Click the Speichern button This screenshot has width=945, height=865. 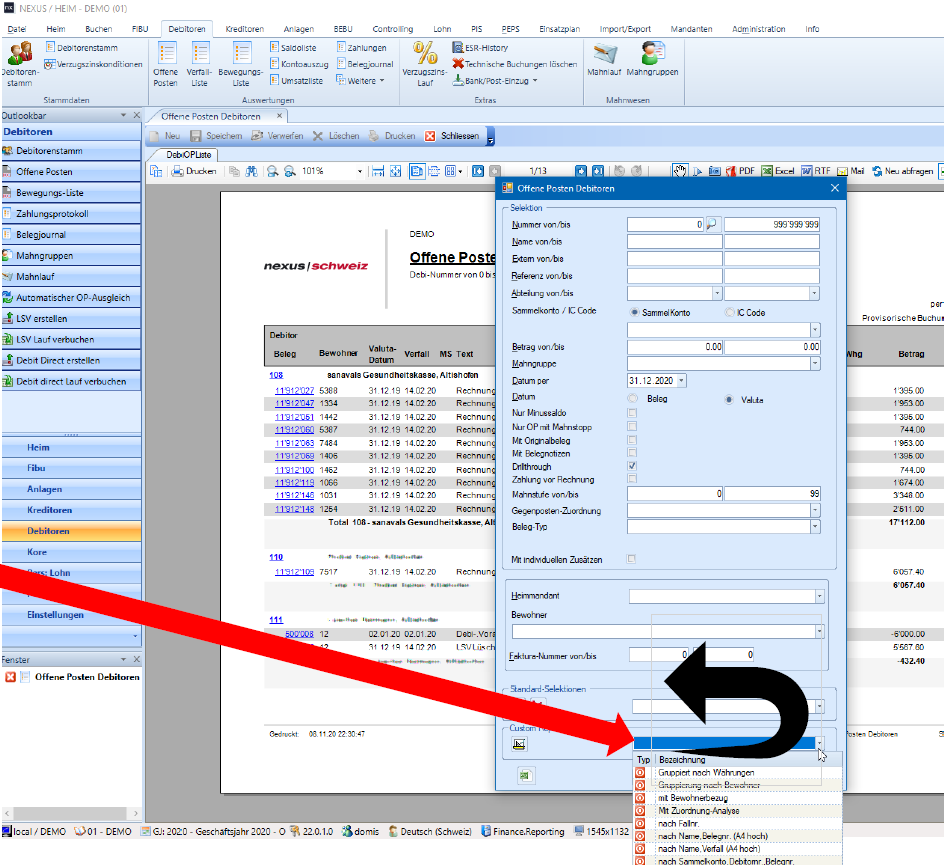[x=216, y=136]
